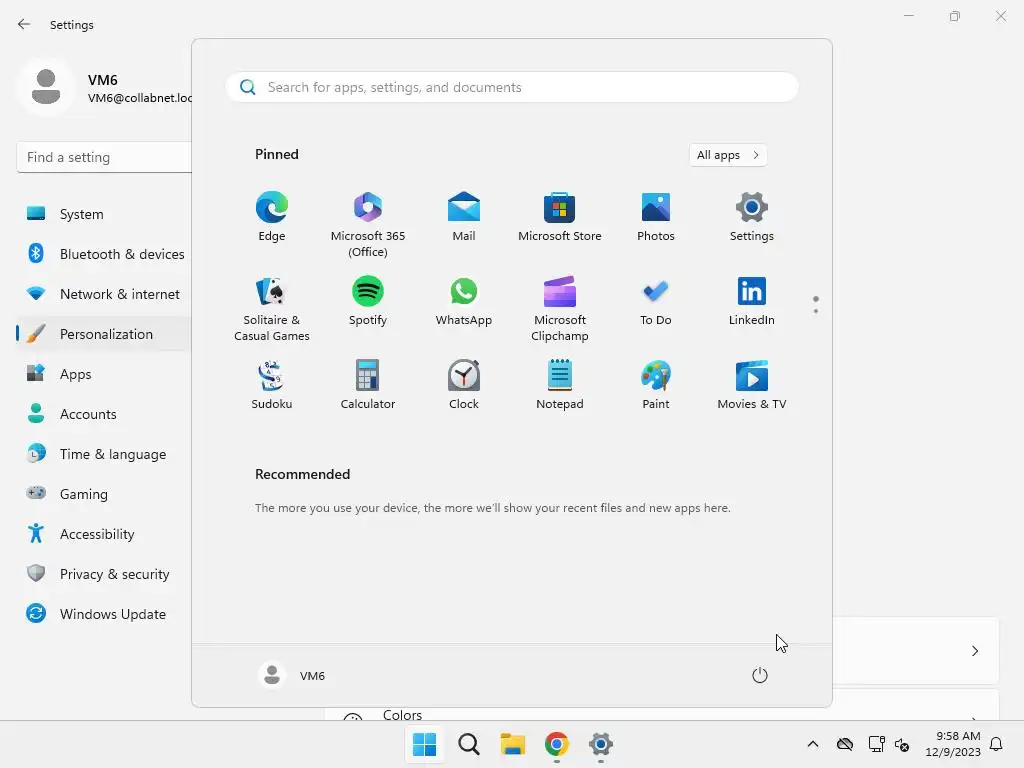Screen dimensions: 1024x768
Task: Open pinned Settings app in Start menu
Action: tap(752, 217)
